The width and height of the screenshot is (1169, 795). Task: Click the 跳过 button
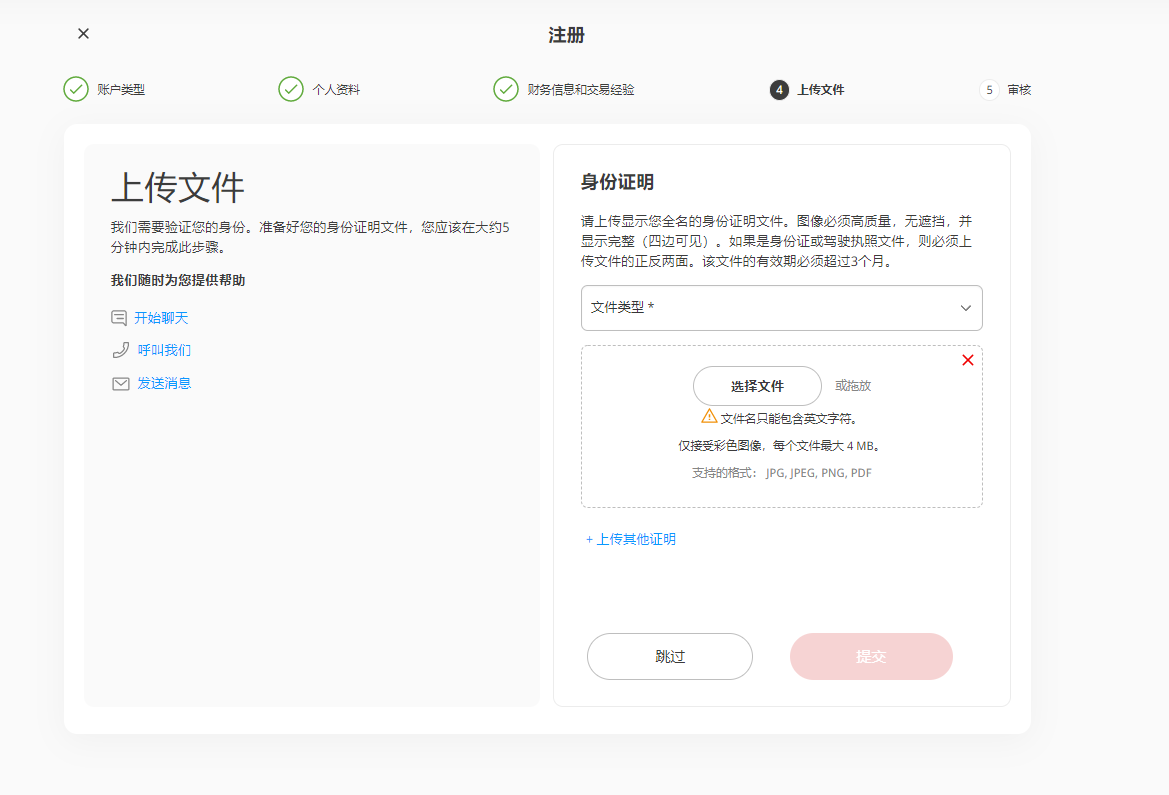coord(669,657)
